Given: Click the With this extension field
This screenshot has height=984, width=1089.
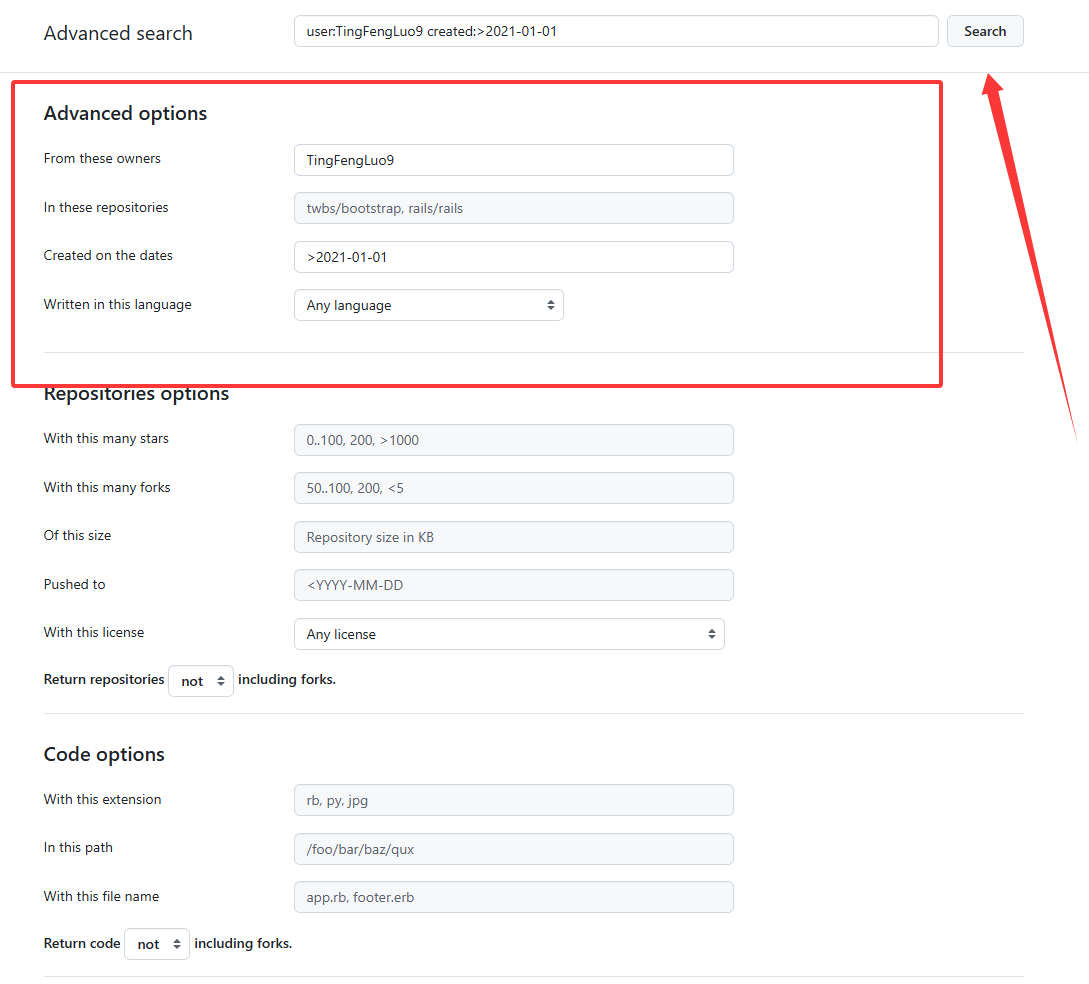Looking at the screenshot, I should point(513,800).
